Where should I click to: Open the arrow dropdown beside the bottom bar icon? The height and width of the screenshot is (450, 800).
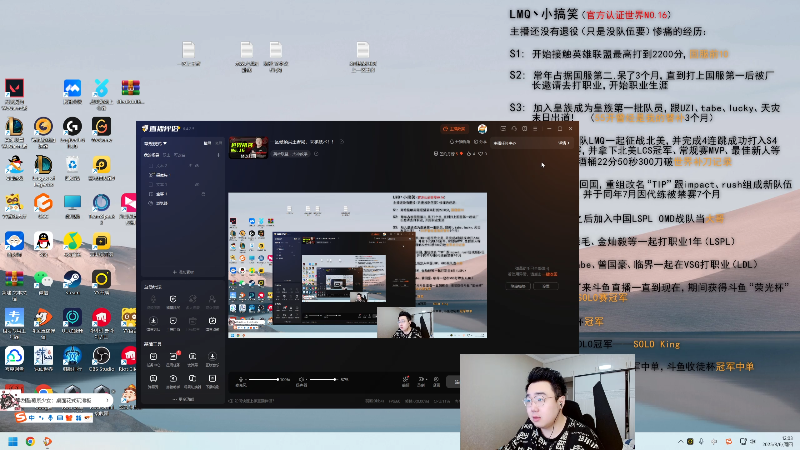coord(427,380)
